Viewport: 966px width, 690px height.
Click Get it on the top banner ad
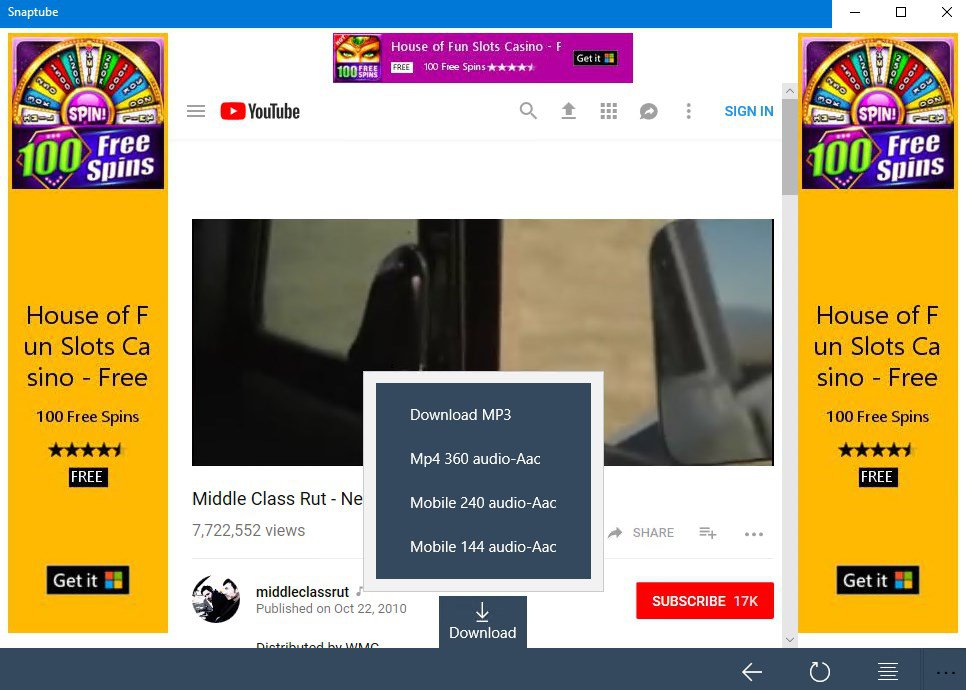click(595, 58)
